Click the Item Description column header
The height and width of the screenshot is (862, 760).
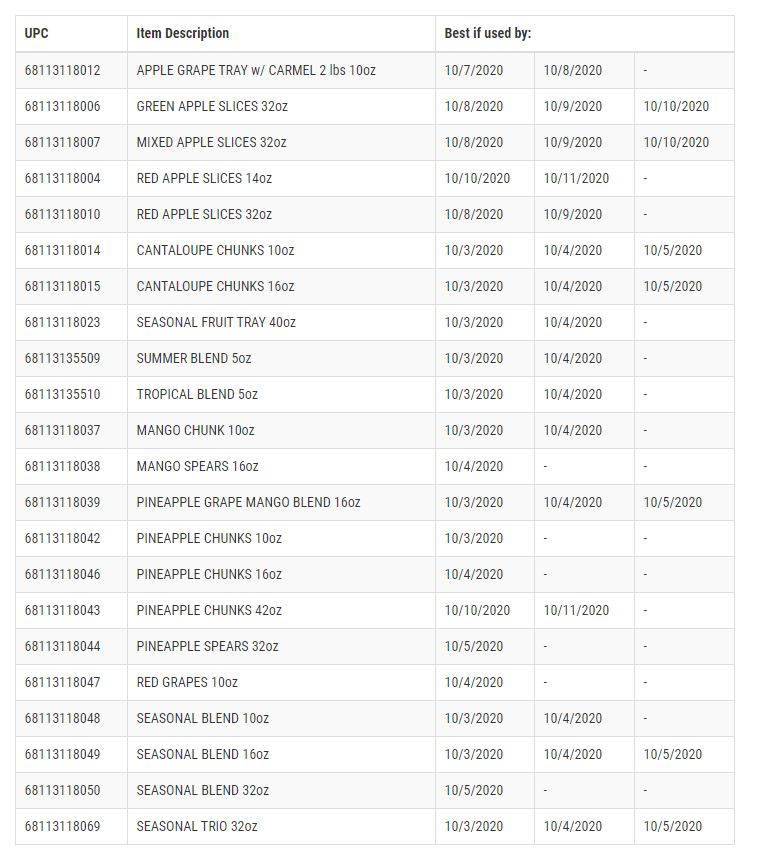tap(183, 34)
